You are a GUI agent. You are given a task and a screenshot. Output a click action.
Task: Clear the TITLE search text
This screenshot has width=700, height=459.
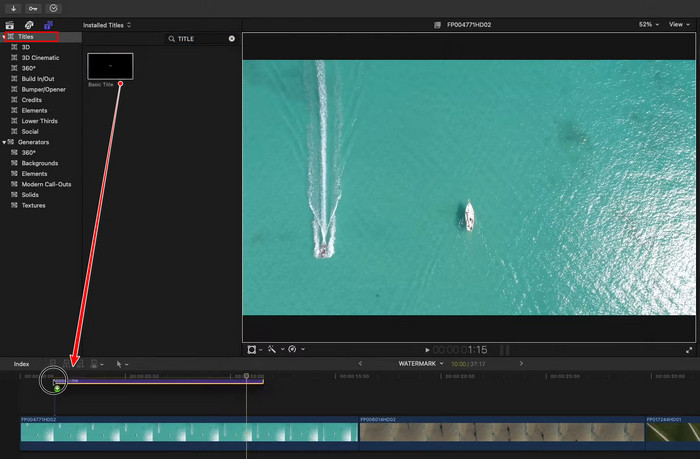coord(232,39)
